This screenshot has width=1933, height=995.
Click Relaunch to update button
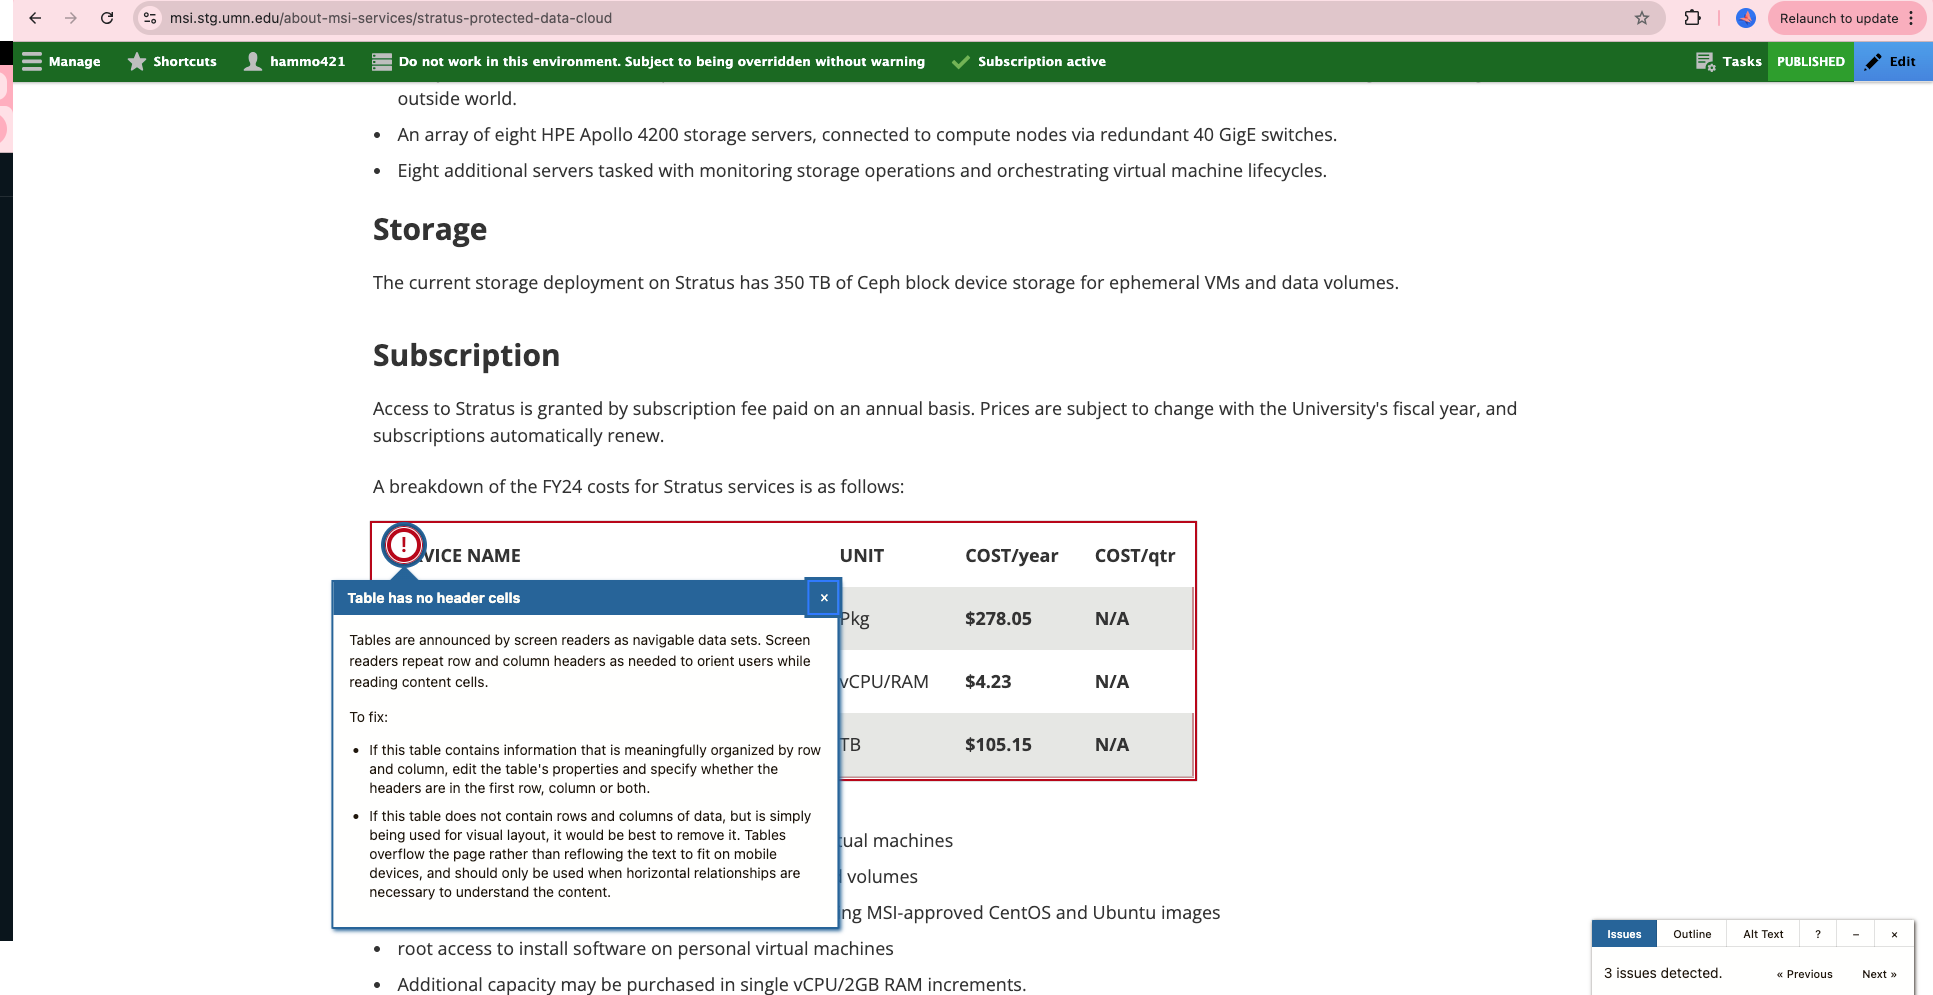coord(1838,18)
